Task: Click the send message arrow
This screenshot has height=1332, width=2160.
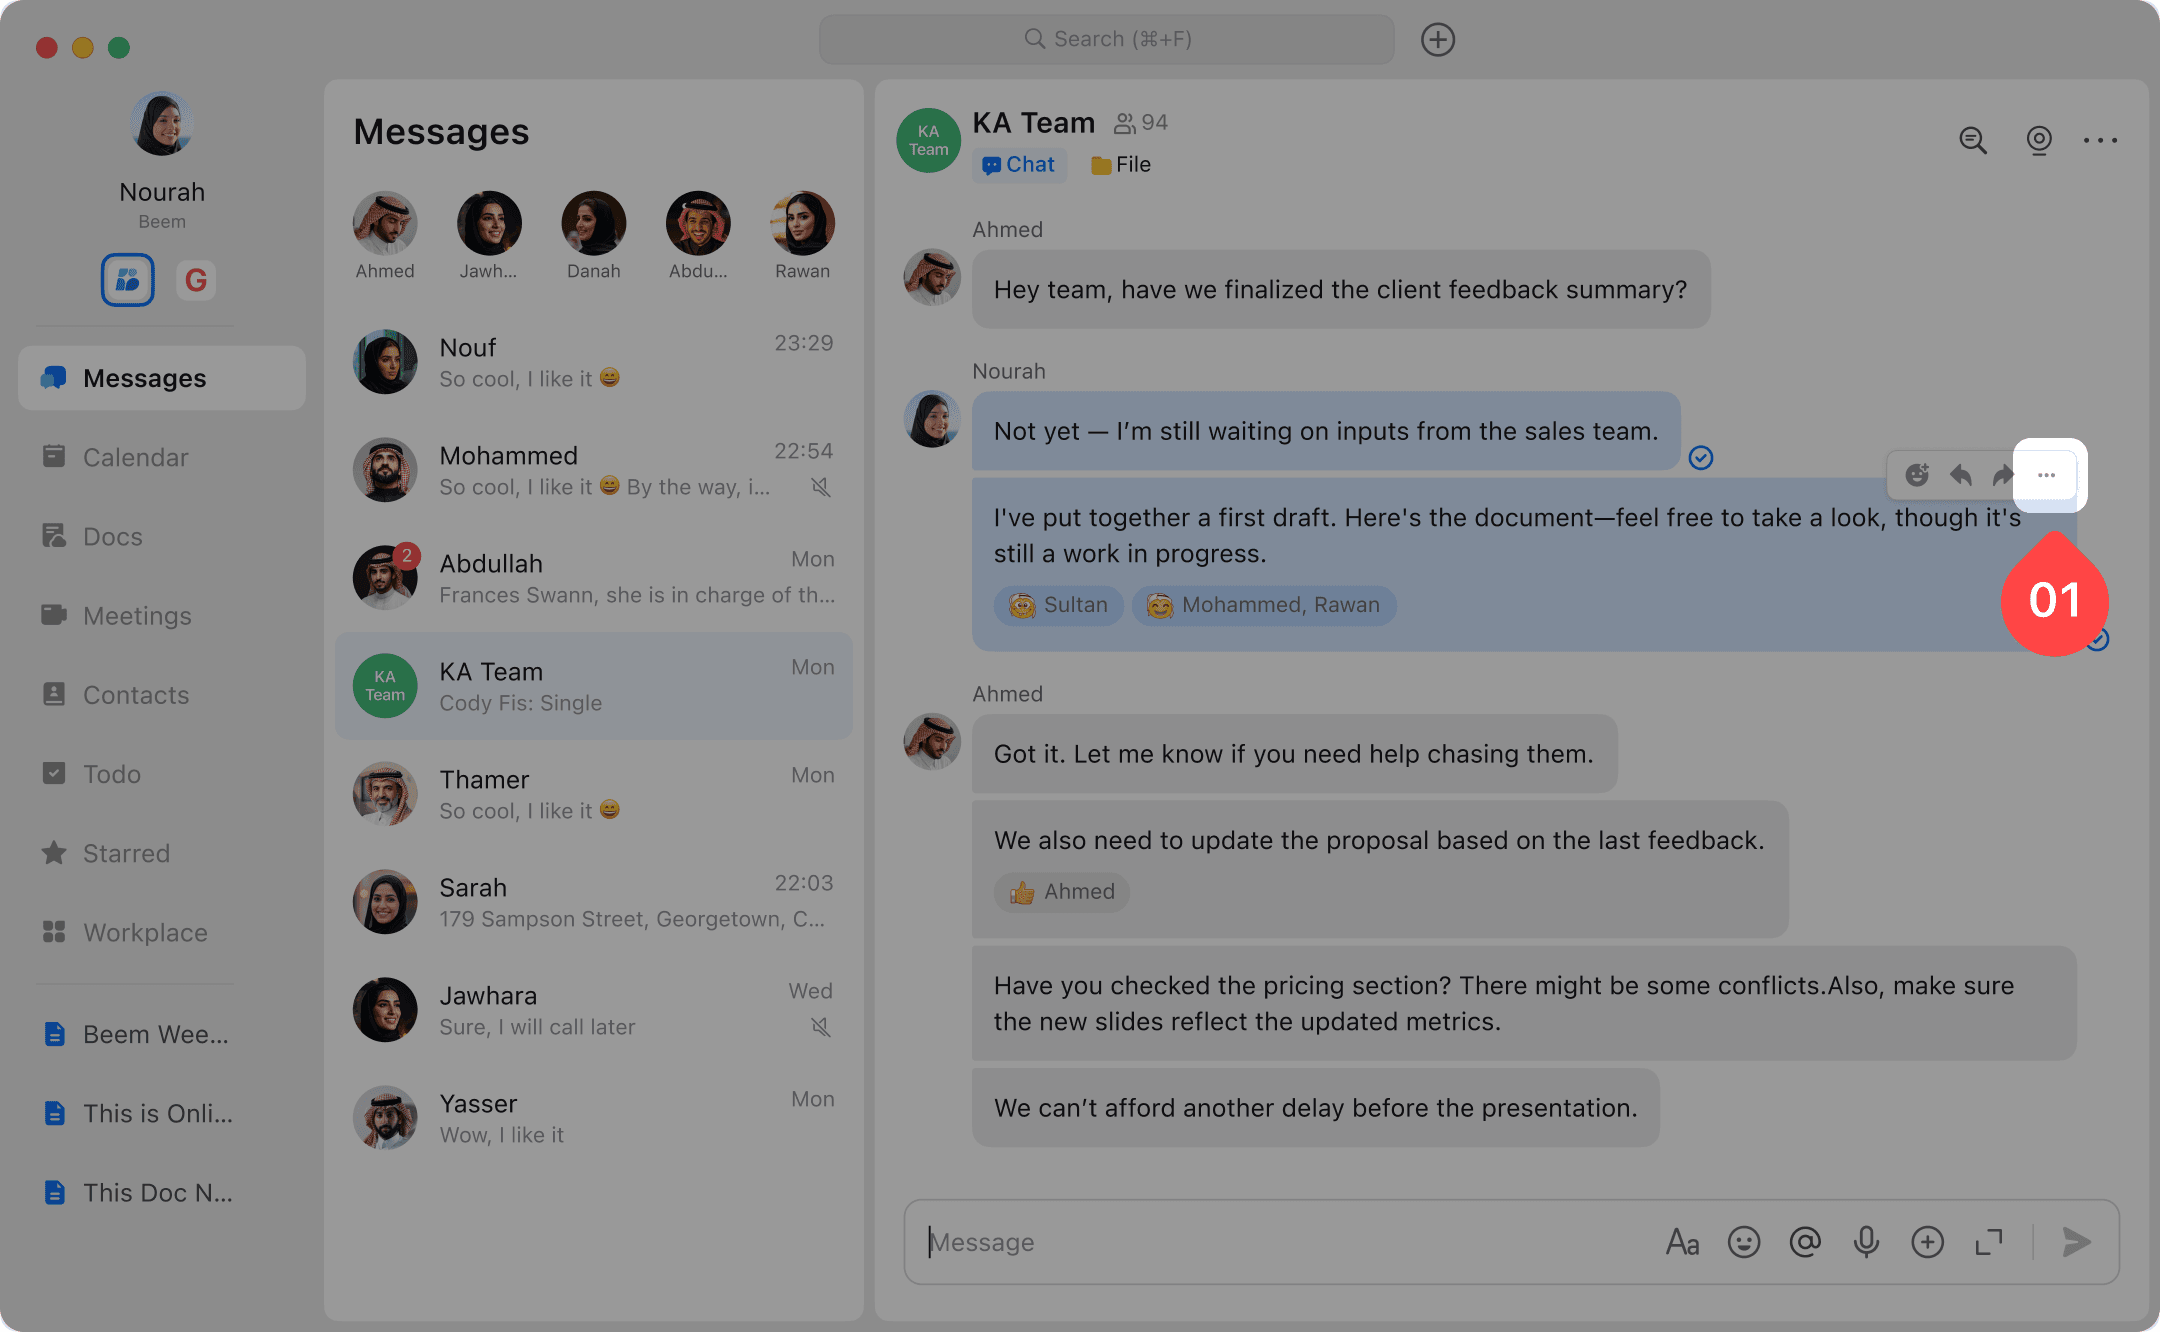Action: pyautogui.click(x=2077, y=1242)
